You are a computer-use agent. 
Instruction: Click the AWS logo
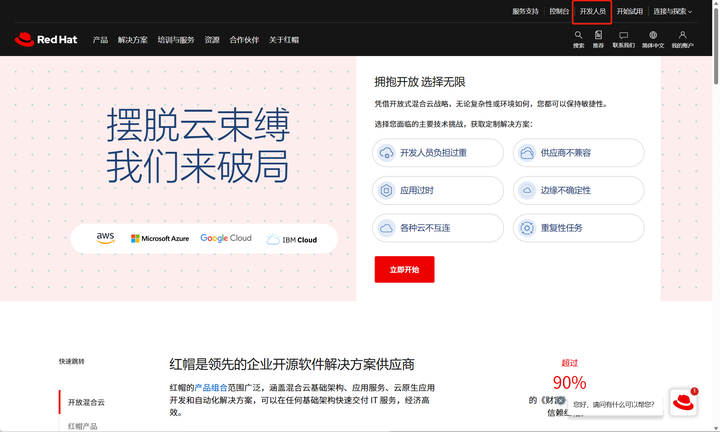coord(106,237)
